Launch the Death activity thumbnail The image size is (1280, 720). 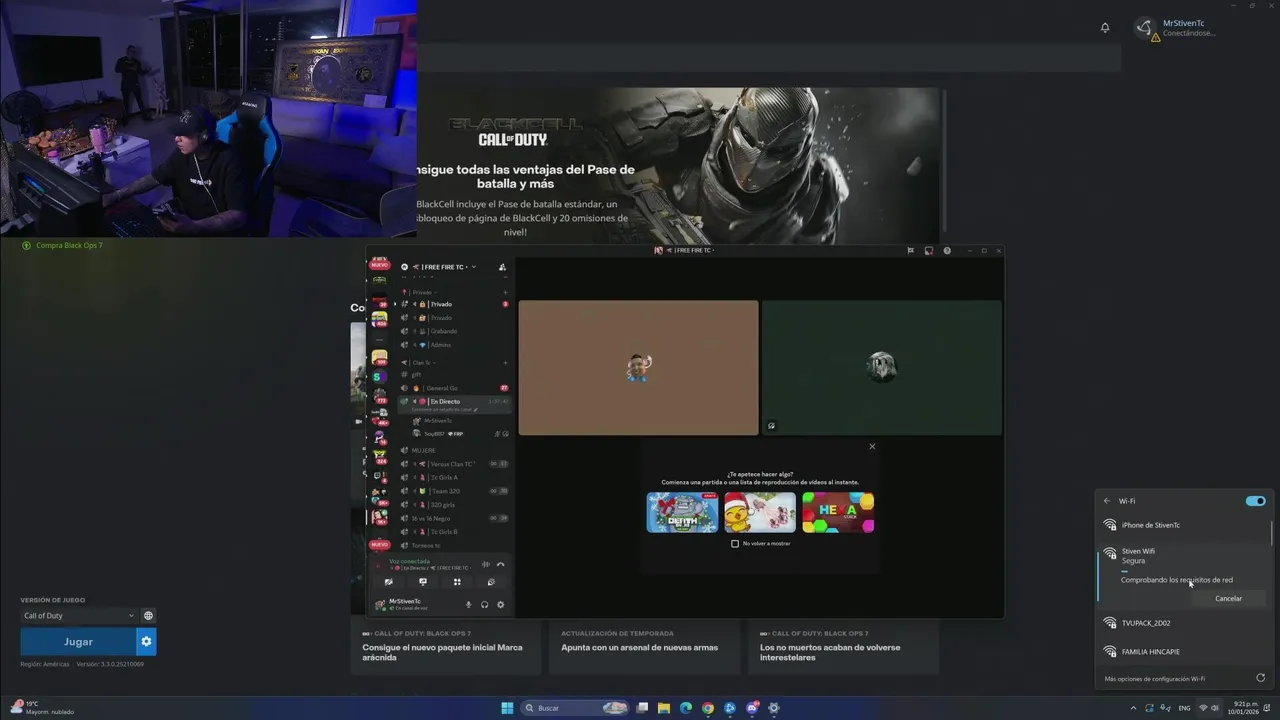click(682, 512)
